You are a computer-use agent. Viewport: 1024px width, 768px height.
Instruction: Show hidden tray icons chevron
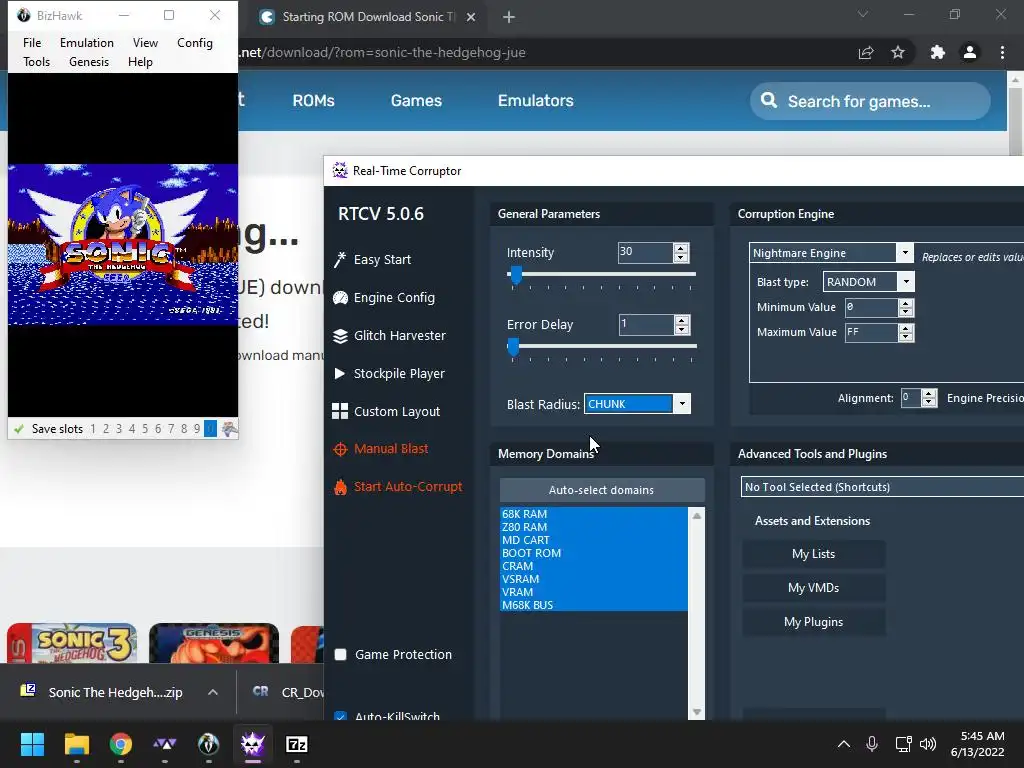844,744
